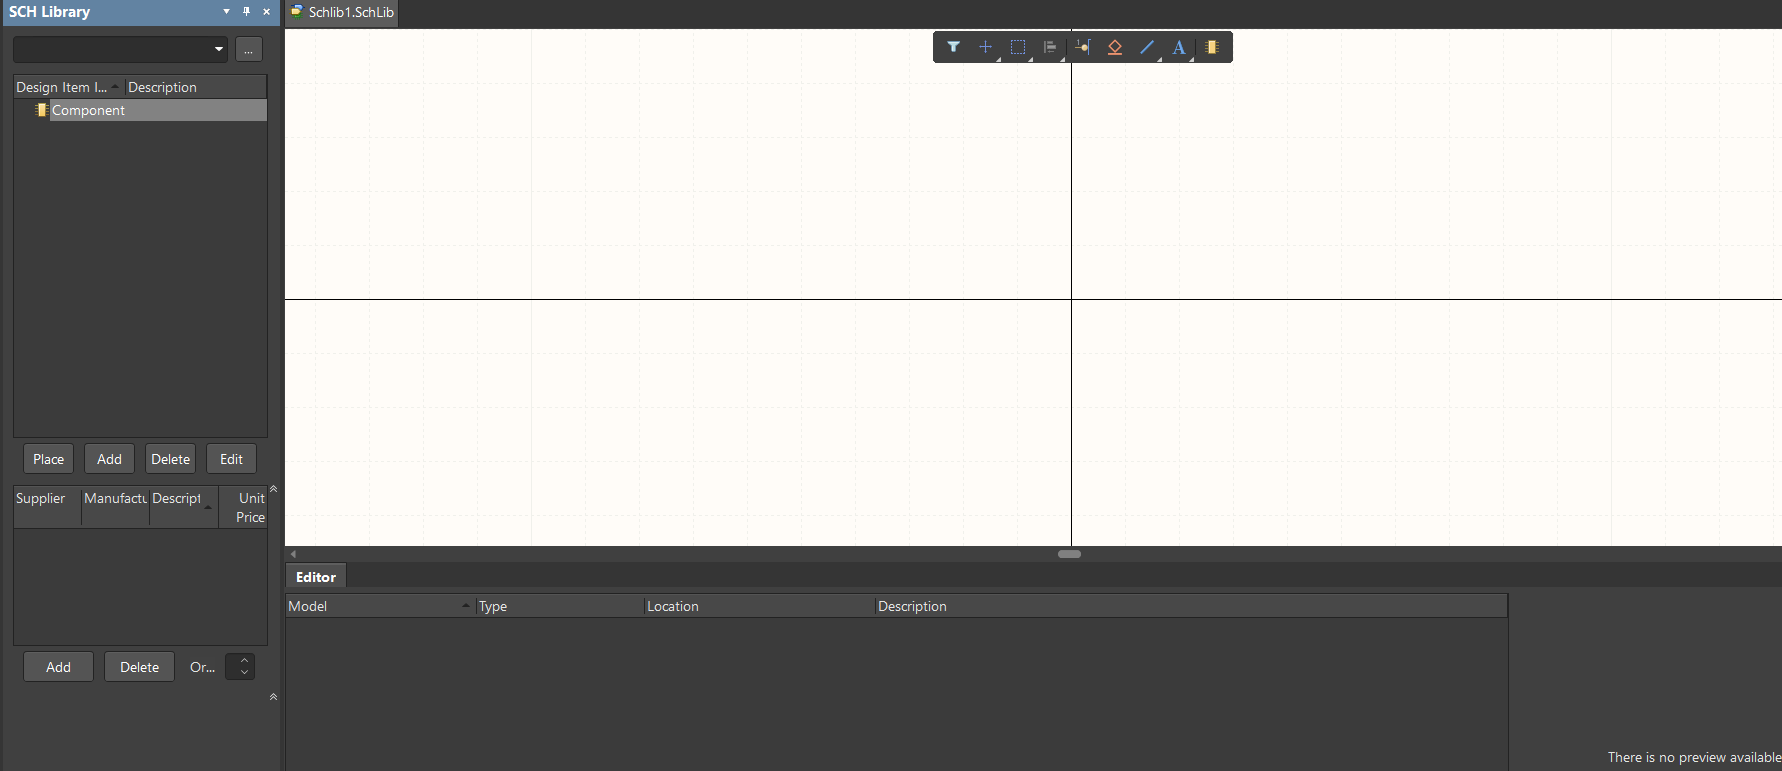1782x771 pixels.
Task: Click the ellipsis button beside the filter
Action: (249, 49)
